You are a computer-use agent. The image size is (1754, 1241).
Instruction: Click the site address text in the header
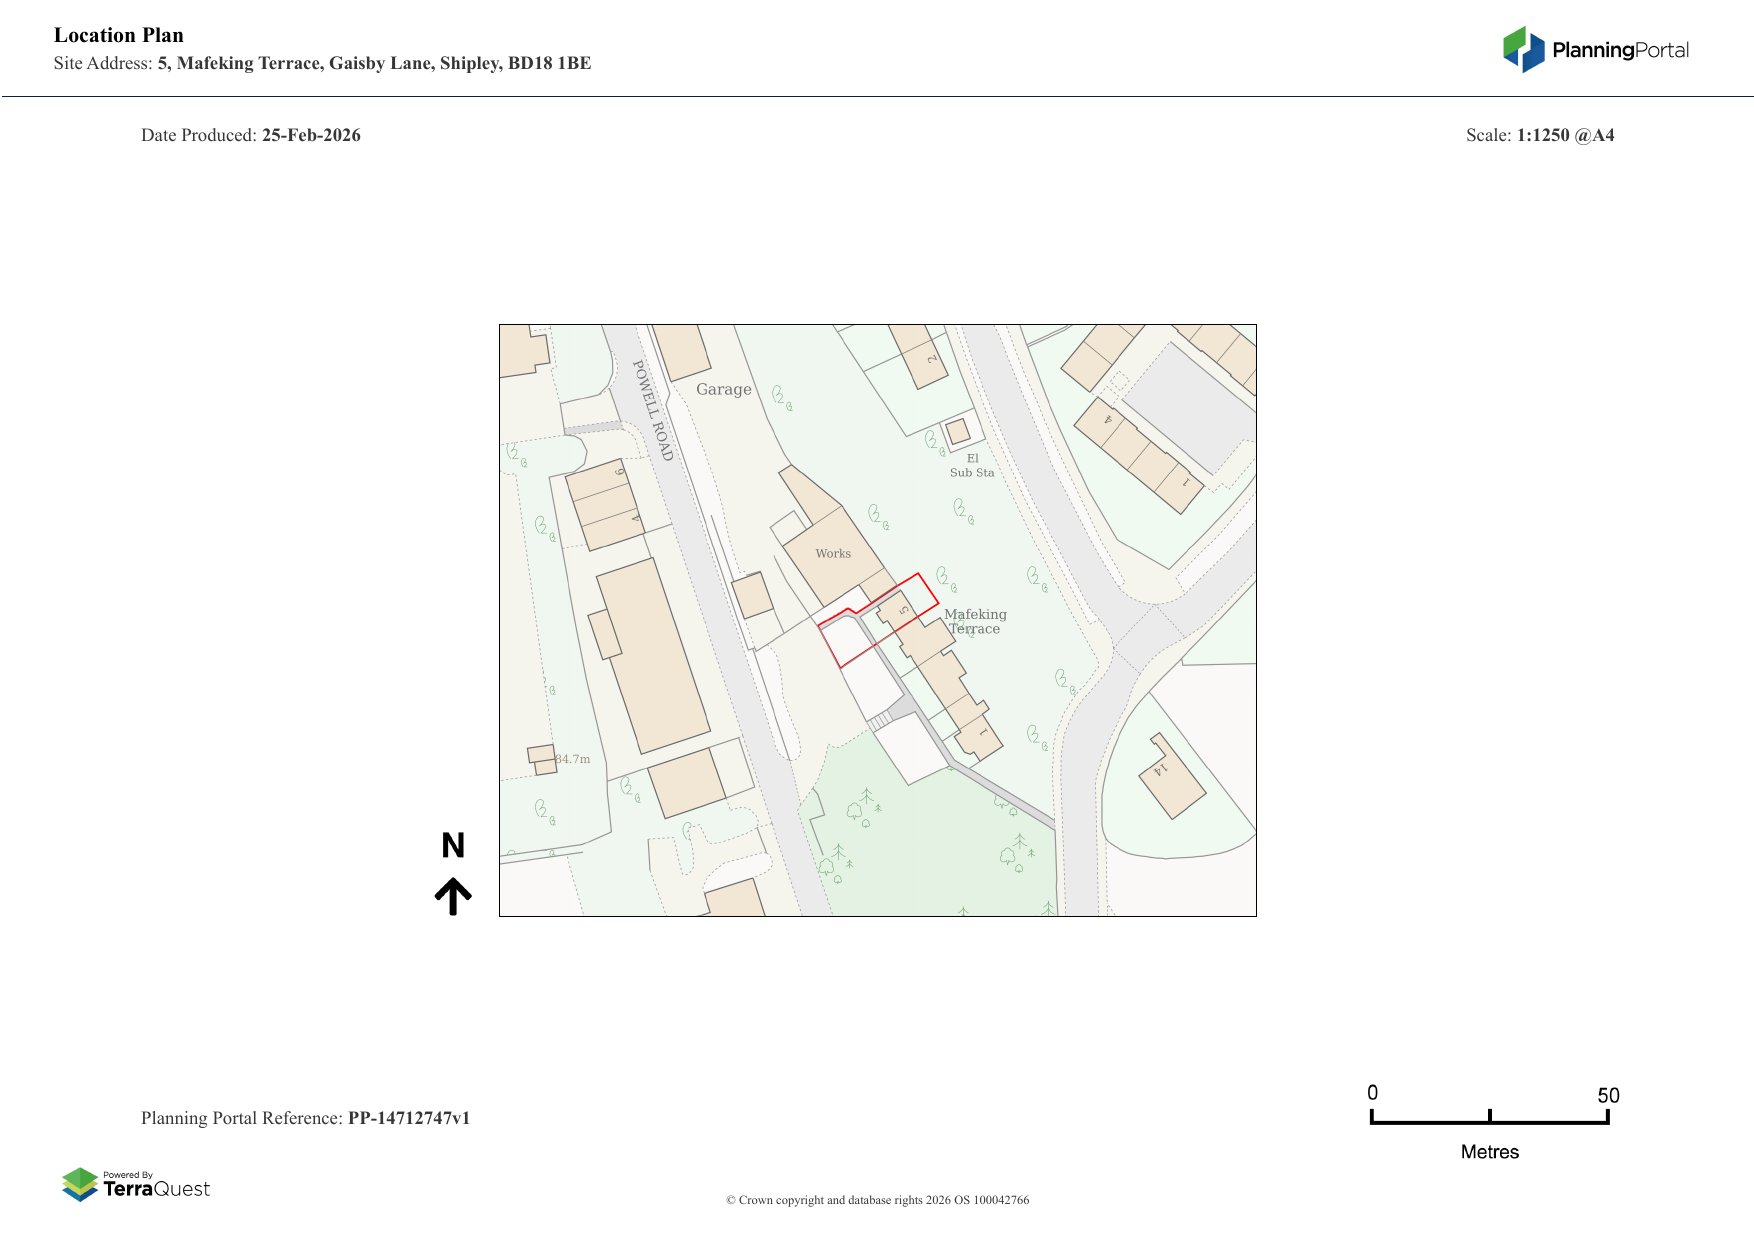pos(374,63)
